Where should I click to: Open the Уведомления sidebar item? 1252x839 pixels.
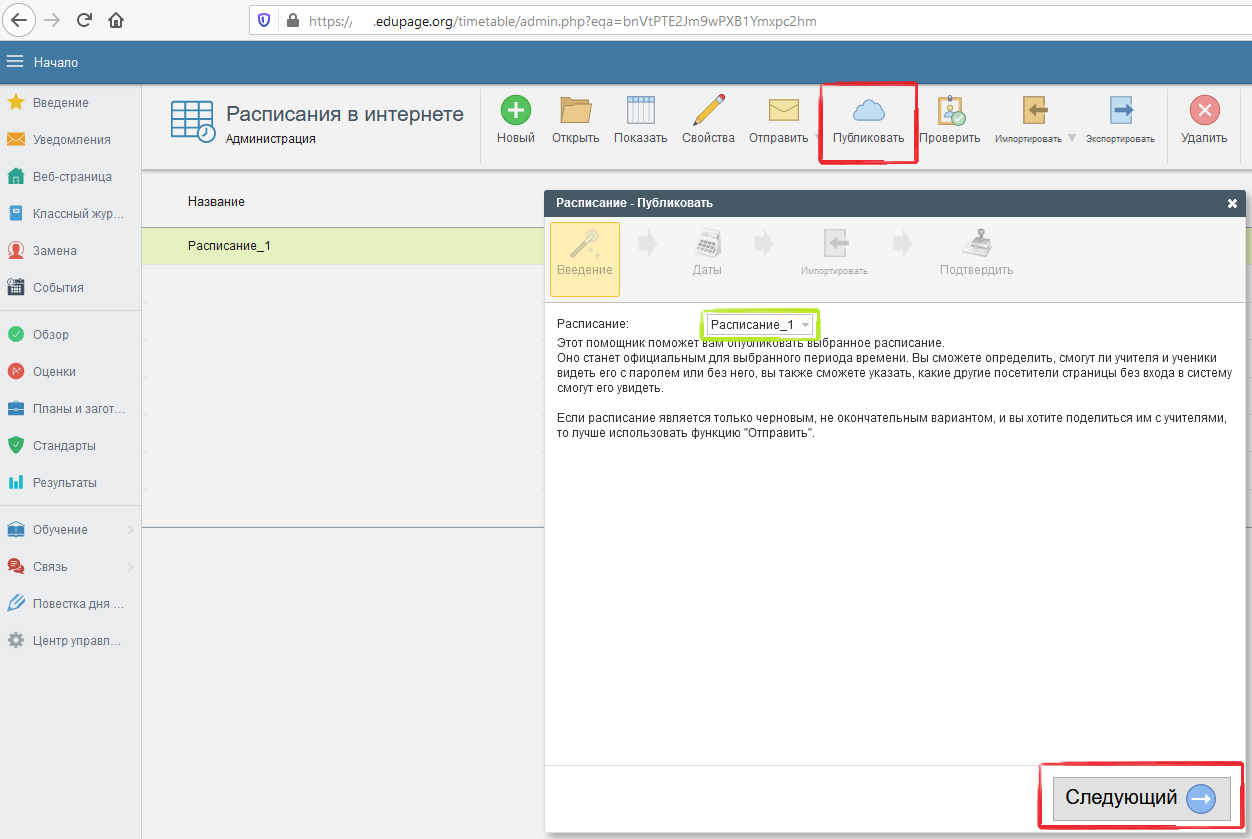click(70, 140)
